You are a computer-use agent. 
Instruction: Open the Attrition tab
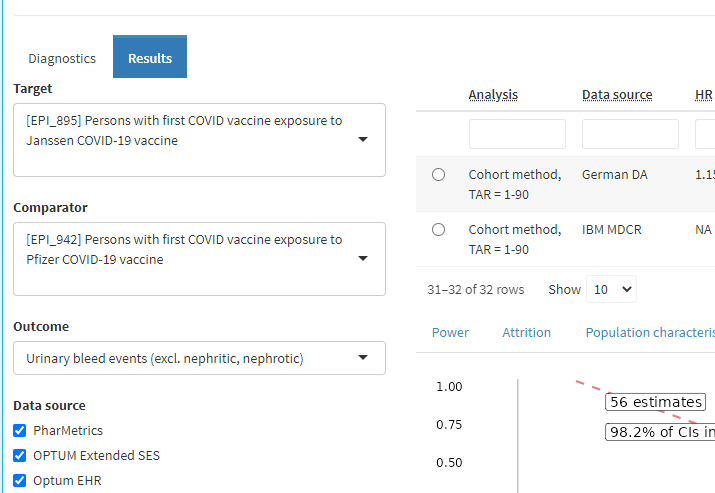(x=527, y=332)
